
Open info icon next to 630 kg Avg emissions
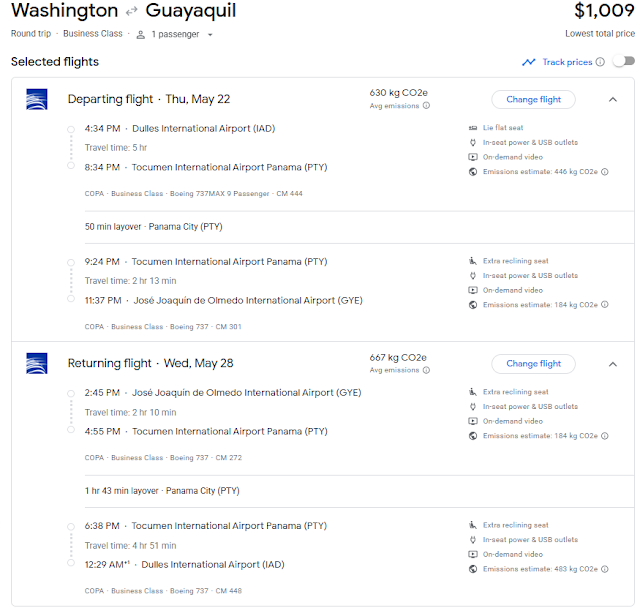pos(426,106)
